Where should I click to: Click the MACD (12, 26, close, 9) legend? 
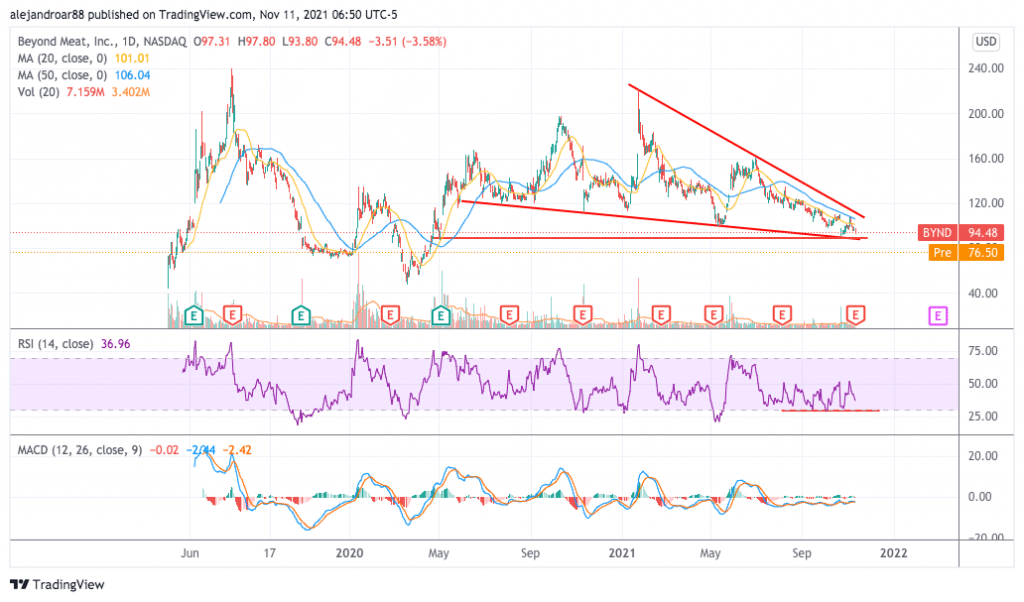click(x=80, y=450)
